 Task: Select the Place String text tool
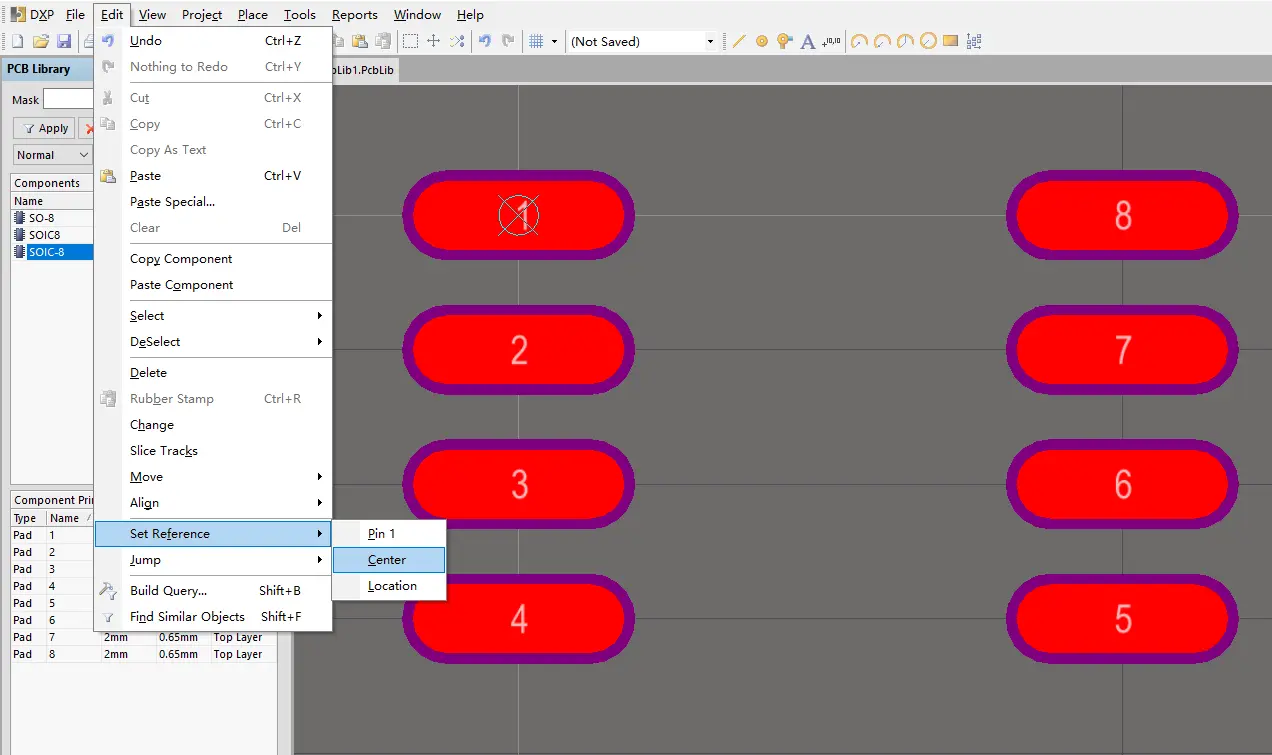click(x=809, y=41)
